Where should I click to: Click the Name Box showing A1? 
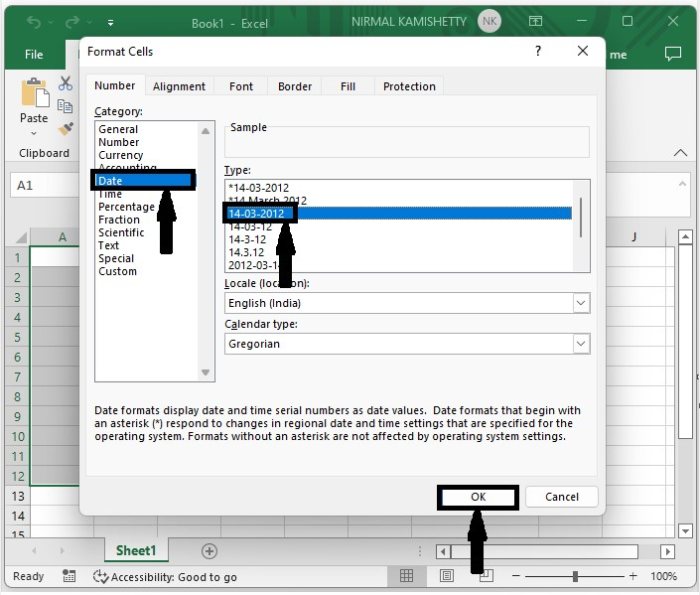[x=45, y=185]
